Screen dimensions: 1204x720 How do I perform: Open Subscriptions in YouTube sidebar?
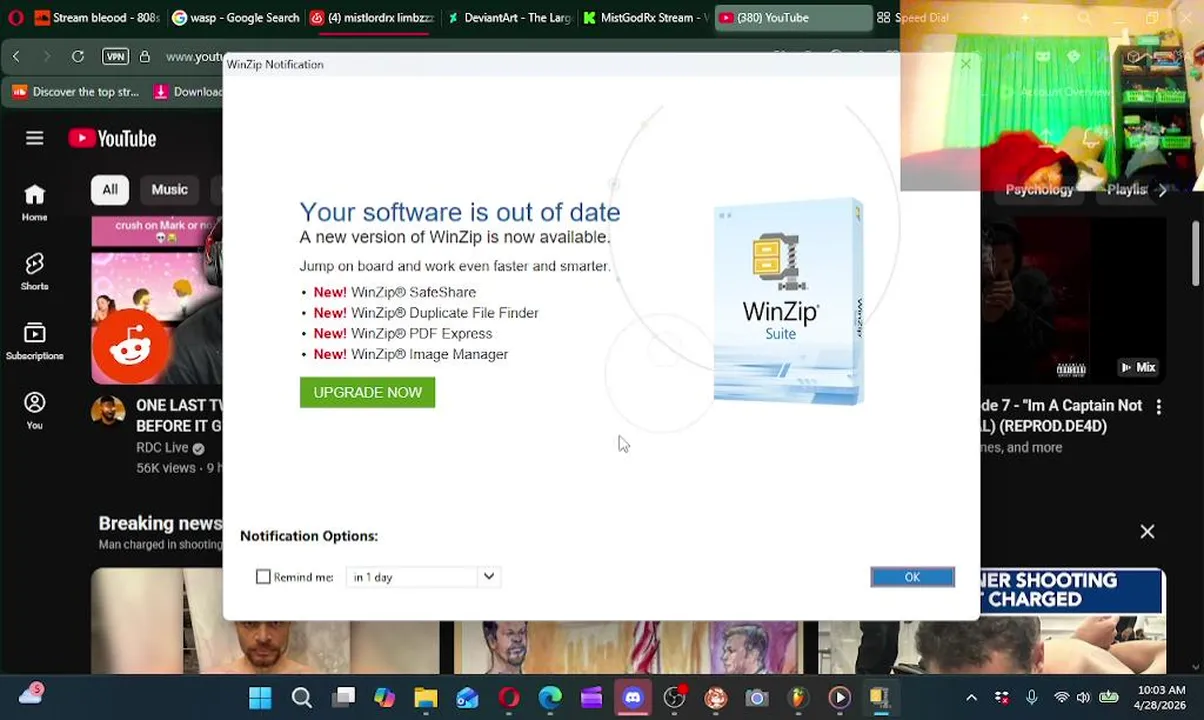click(x=35, y=342)
